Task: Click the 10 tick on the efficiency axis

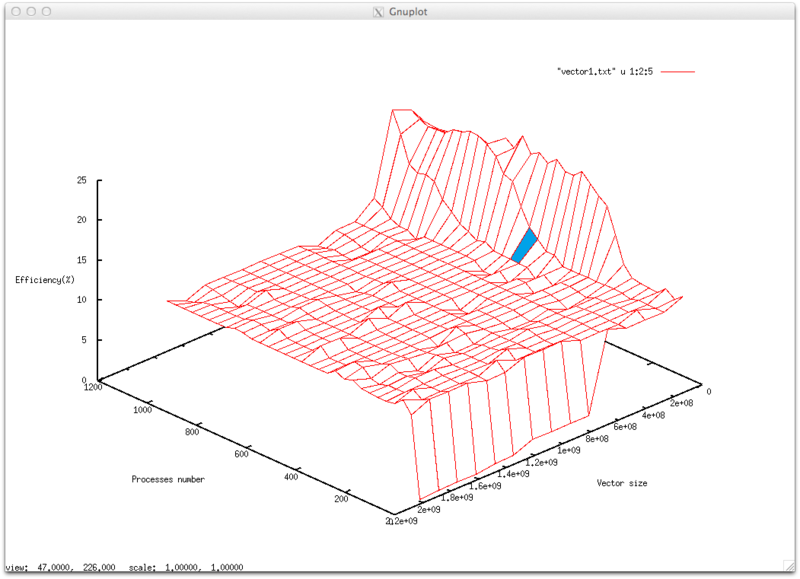Action: coord(82,299)
